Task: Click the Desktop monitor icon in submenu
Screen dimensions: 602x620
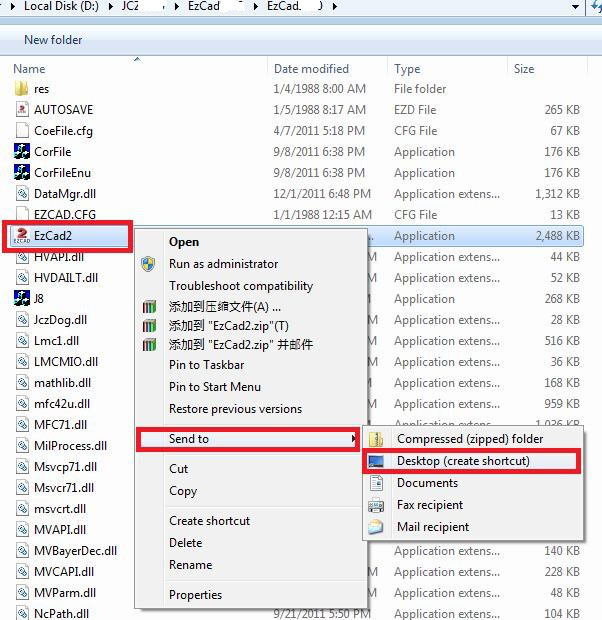Action: click(x=375, y=461)
